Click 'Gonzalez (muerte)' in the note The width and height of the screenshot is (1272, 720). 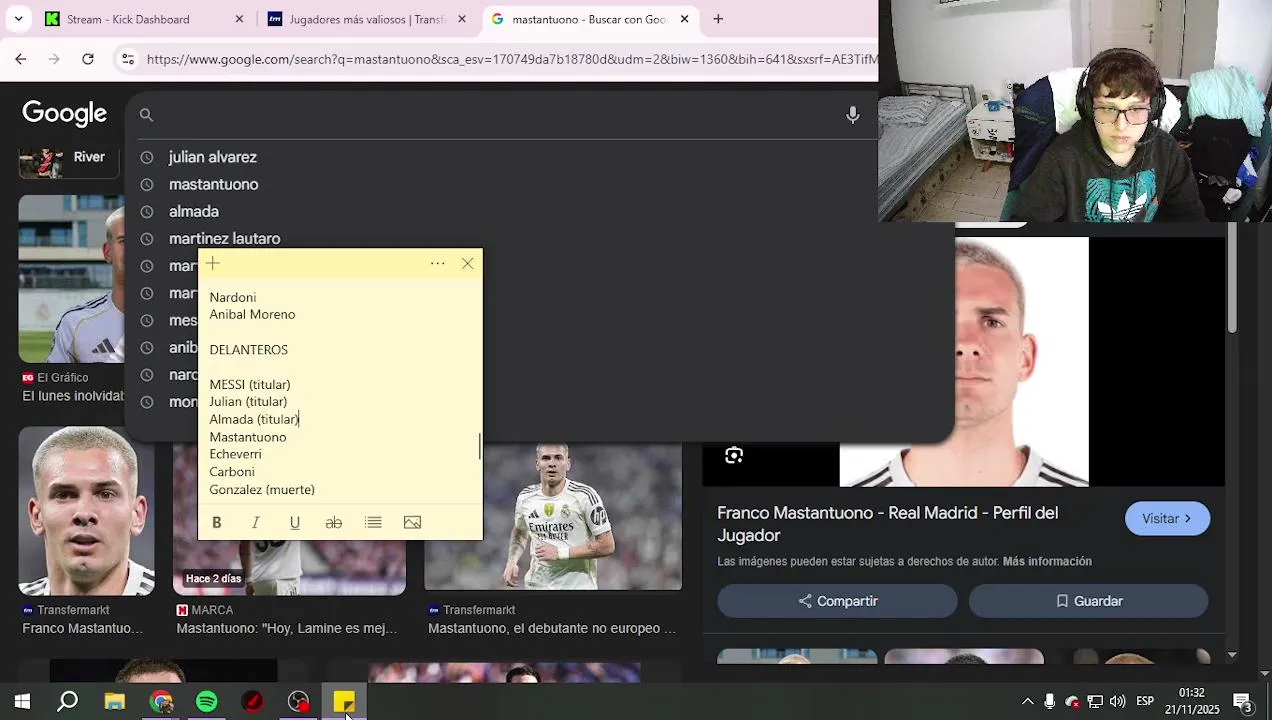[x=261, y=489]
